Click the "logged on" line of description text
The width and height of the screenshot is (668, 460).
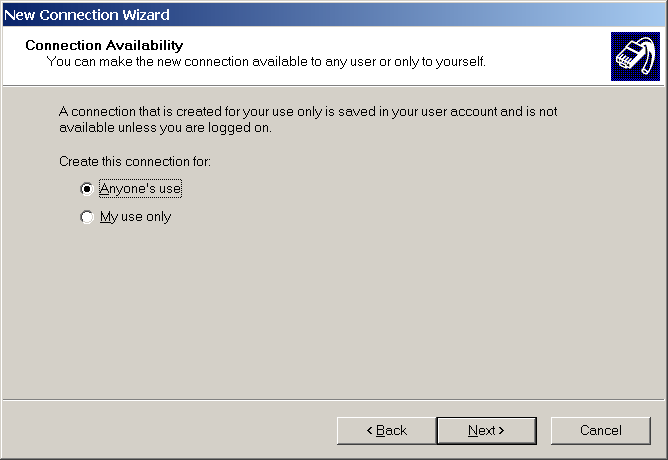pyautogui.click(x=165, y=128)
